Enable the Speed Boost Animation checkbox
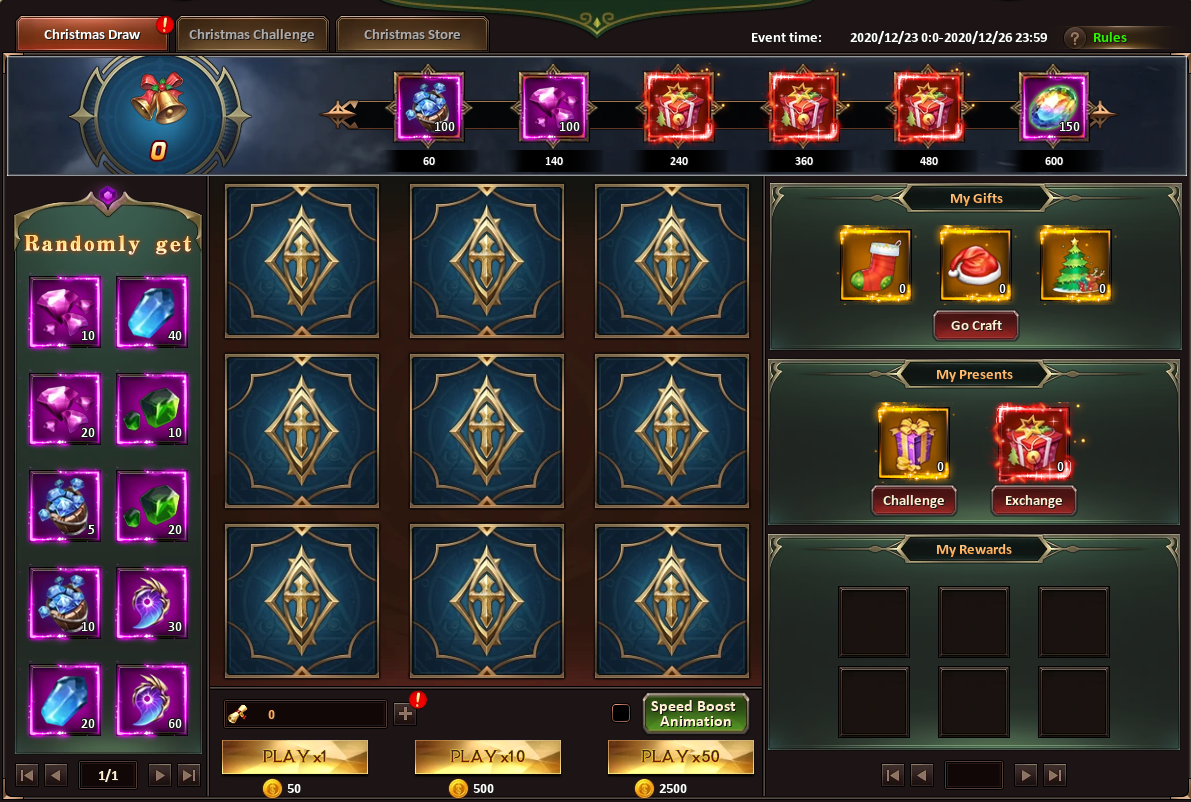The height and width of the screenshot is (802, 1191). tap(621, 713)
